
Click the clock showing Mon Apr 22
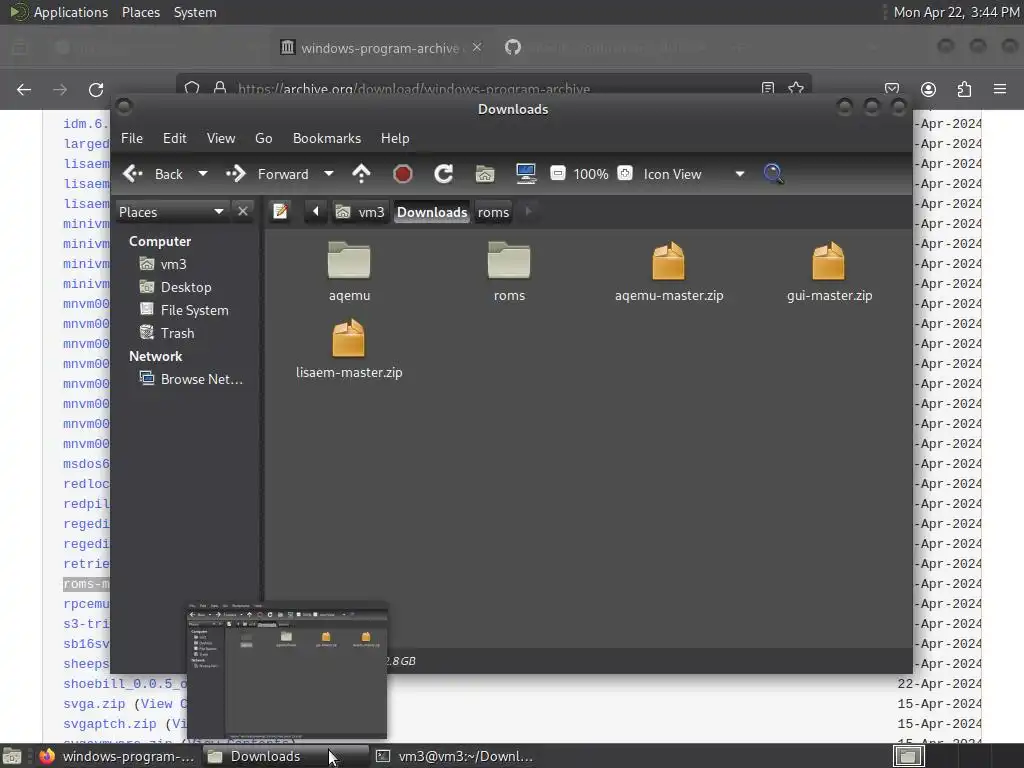955,12
